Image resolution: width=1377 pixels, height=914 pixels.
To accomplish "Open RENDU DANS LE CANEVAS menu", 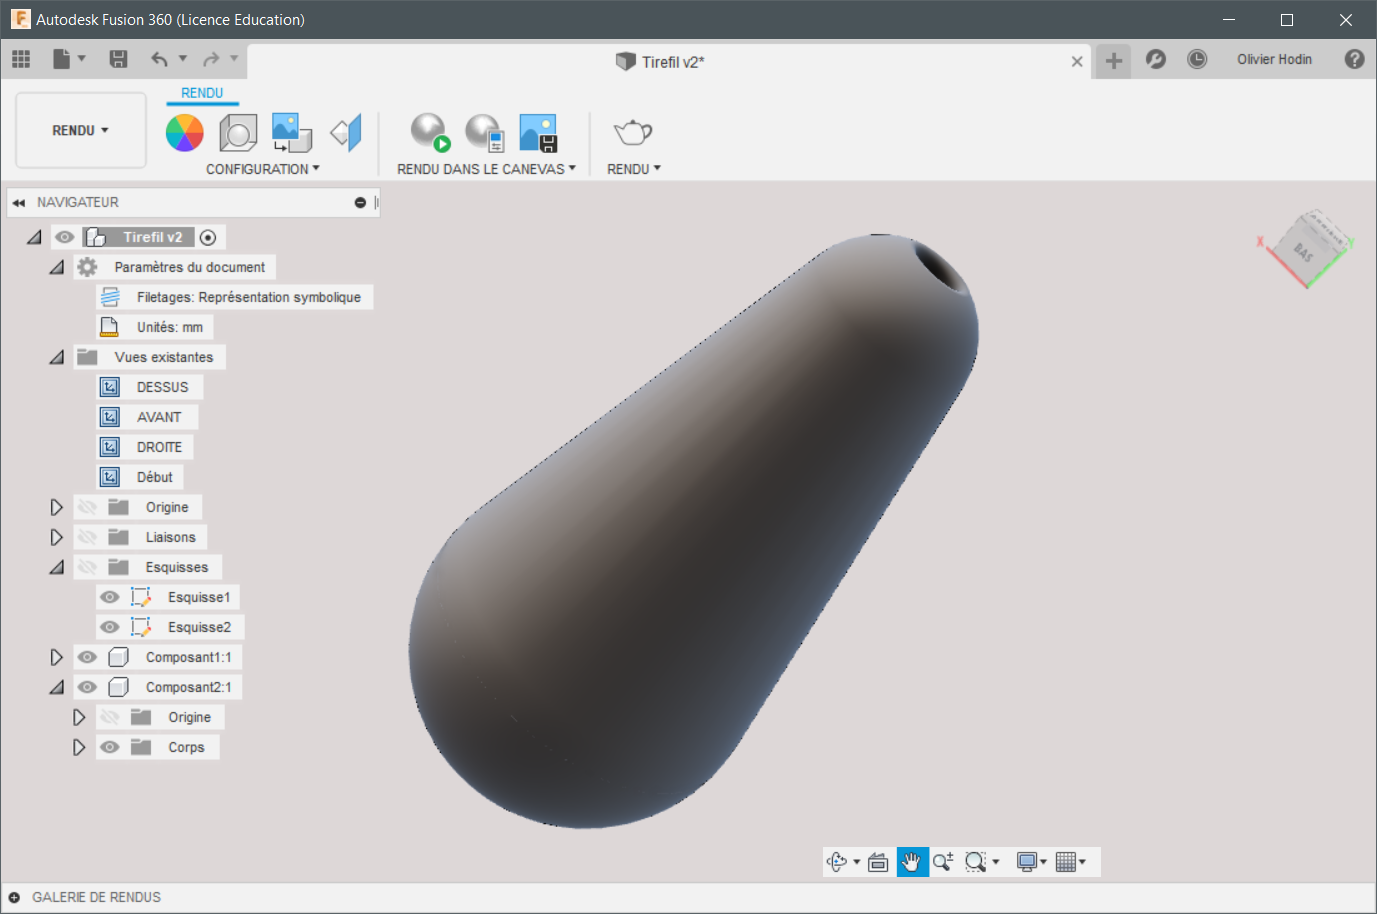I will [486, 169].
